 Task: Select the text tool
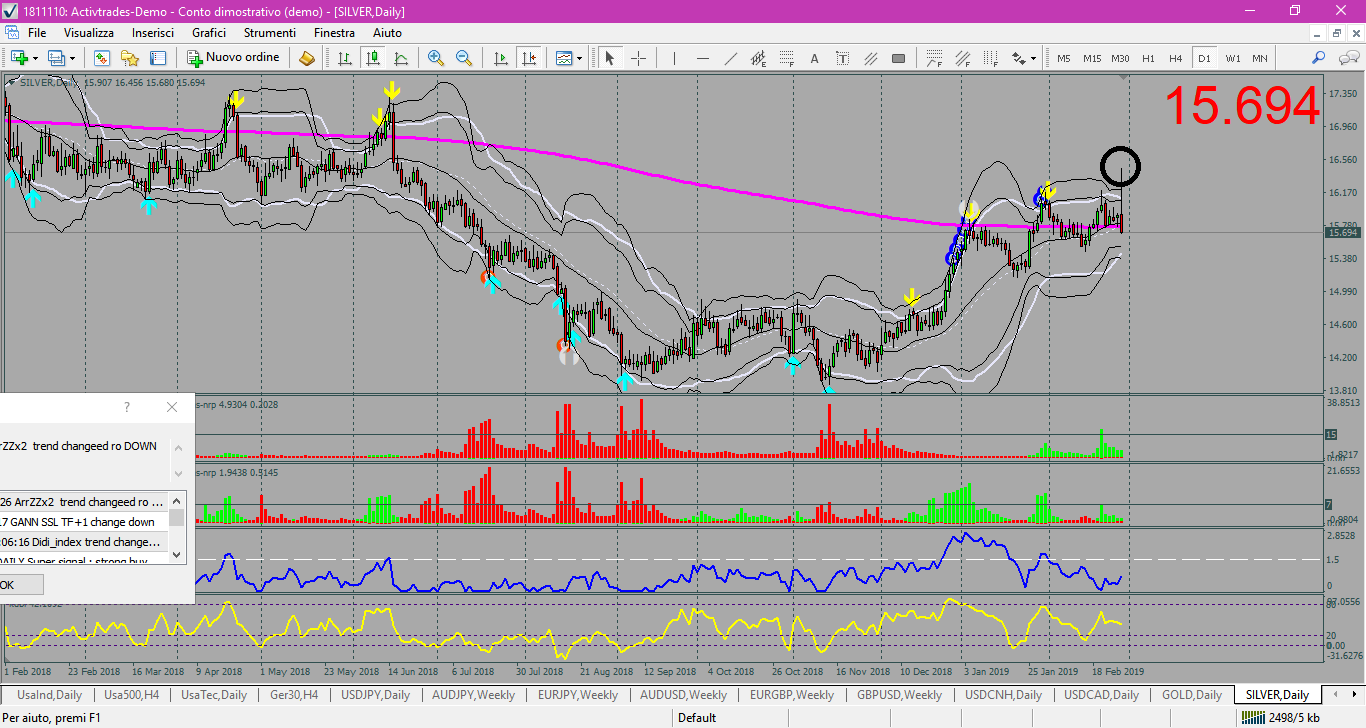(x=814, y=58)
